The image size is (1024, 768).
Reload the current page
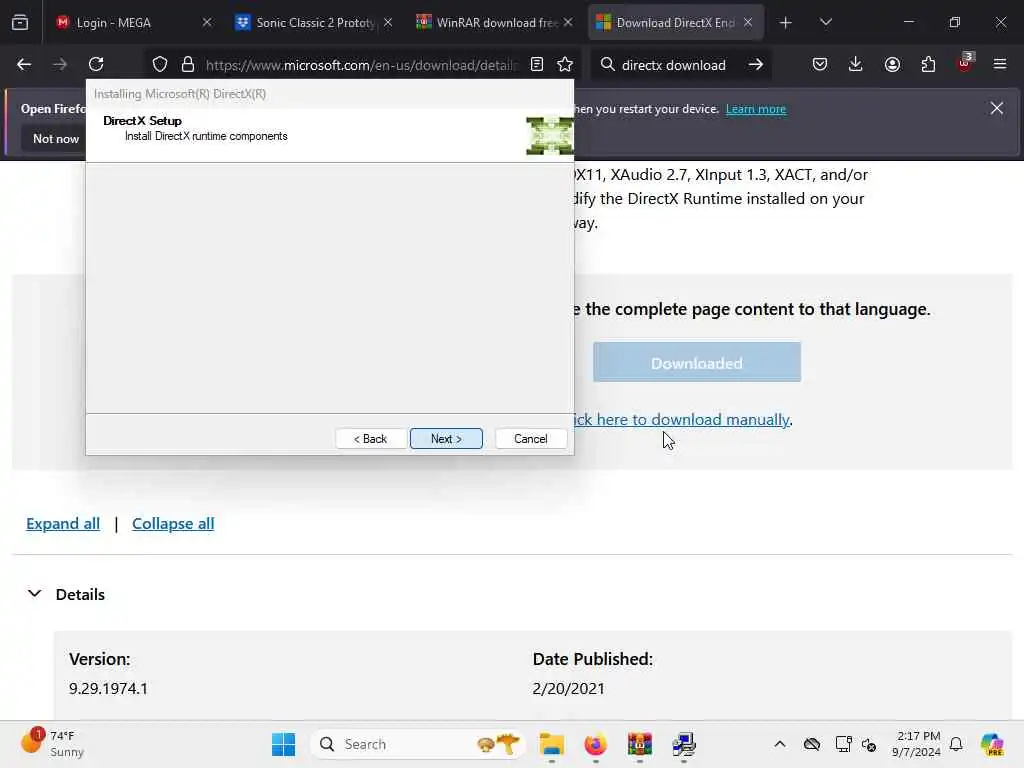[x=96, y=64]
